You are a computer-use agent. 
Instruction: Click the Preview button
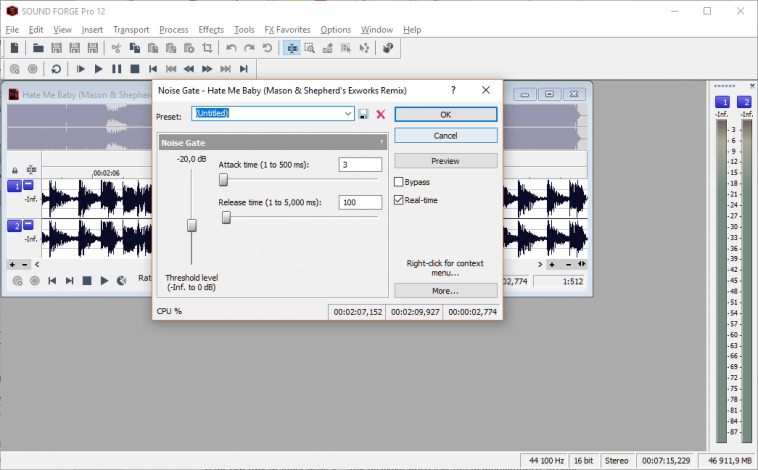445,161
